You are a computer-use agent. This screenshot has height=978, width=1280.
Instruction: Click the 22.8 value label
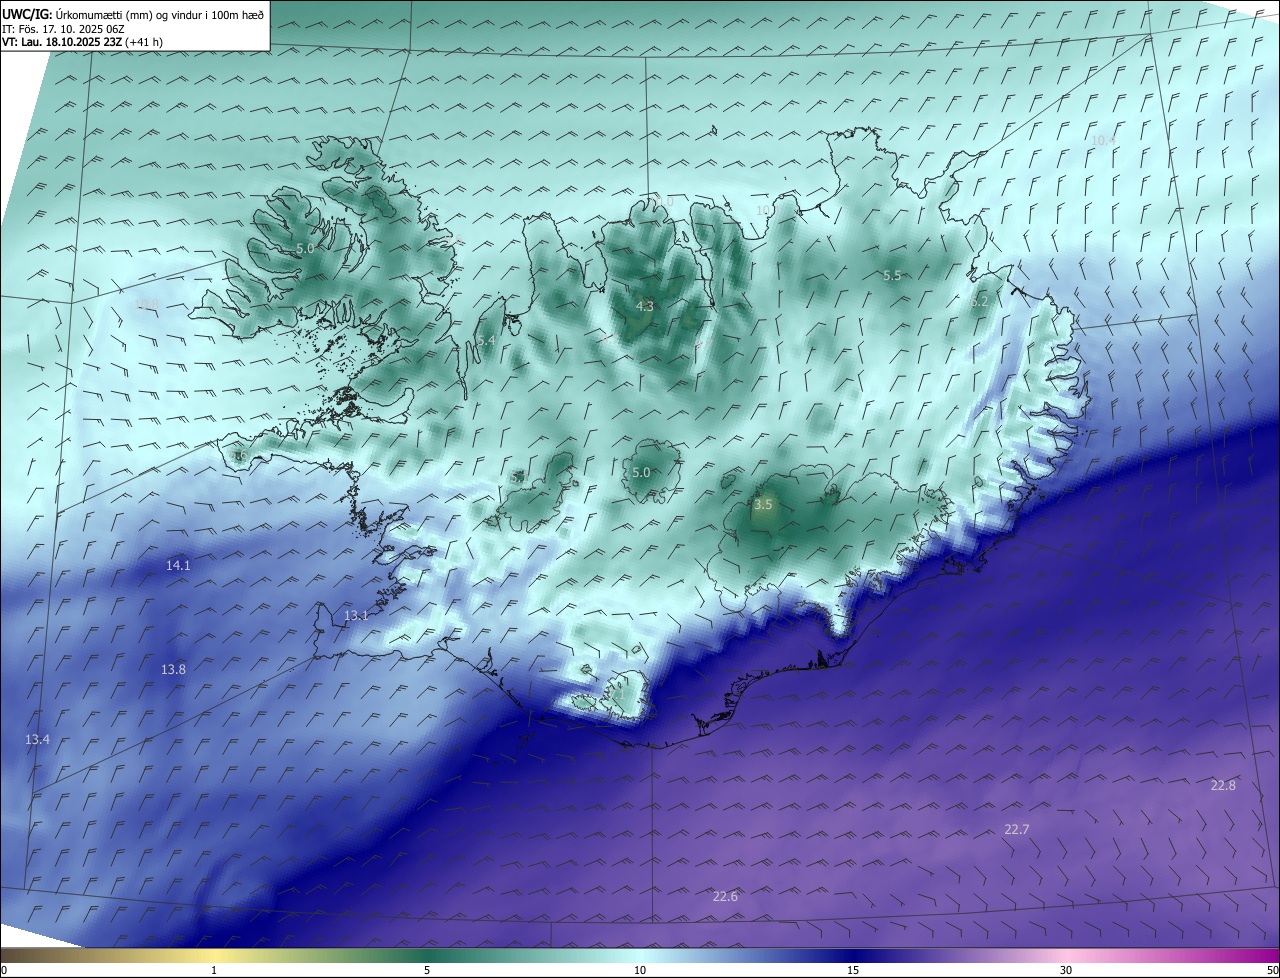(1223, 785)
